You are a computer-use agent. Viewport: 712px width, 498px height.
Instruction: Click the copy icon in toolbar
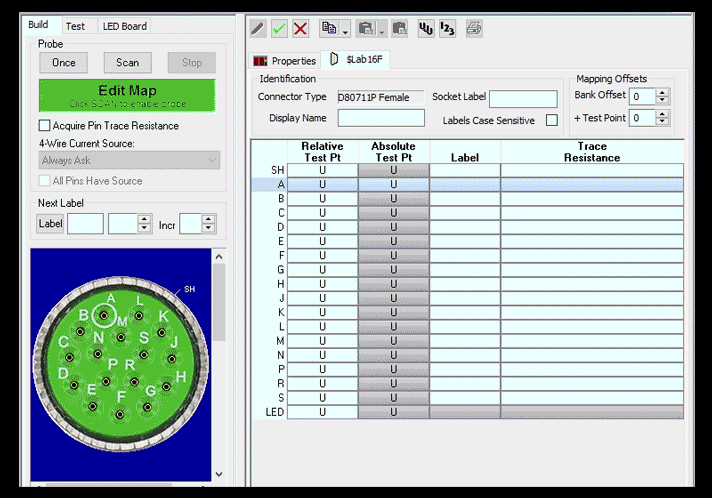click(x=328, y=29)
